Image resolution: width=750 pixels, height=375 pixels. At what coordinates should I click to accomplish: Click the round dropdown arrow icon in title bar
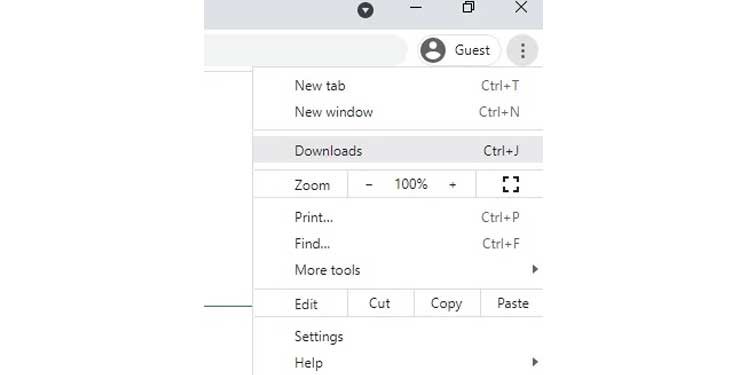pyautogui.click(x=365, y=10)
